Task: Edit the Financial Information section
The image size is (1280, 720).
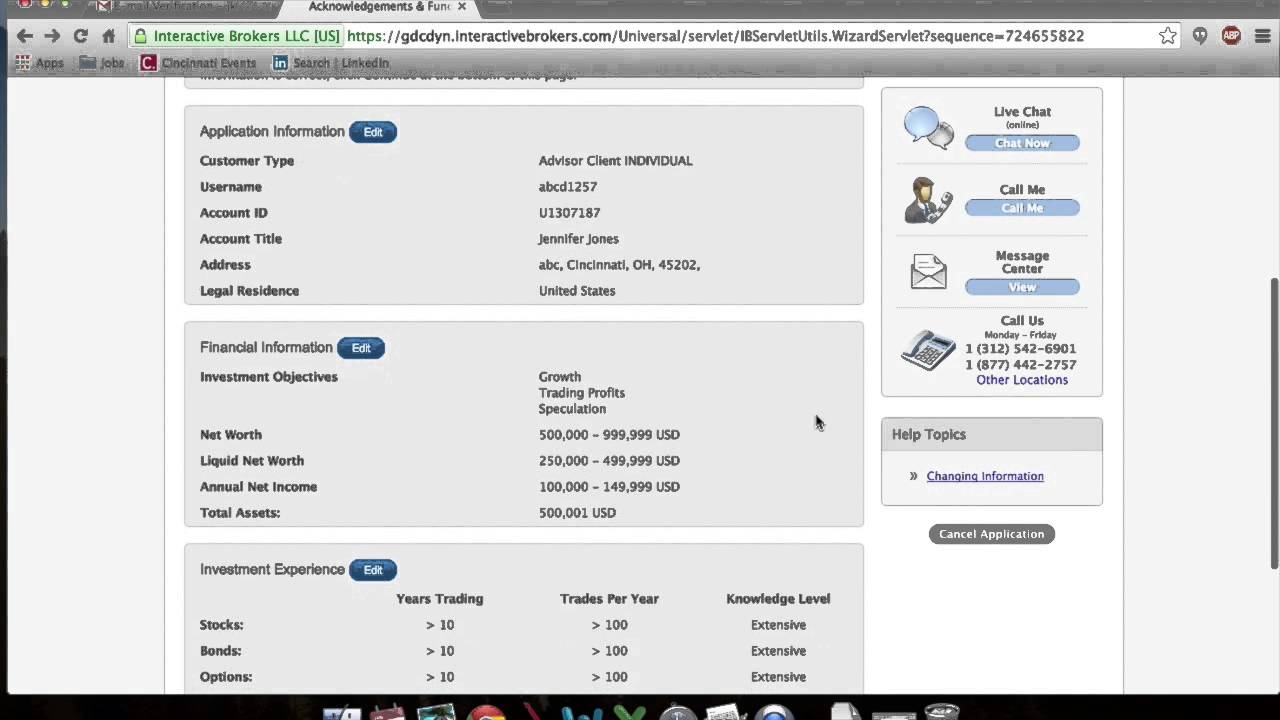Action: click(x=361, y=348)
